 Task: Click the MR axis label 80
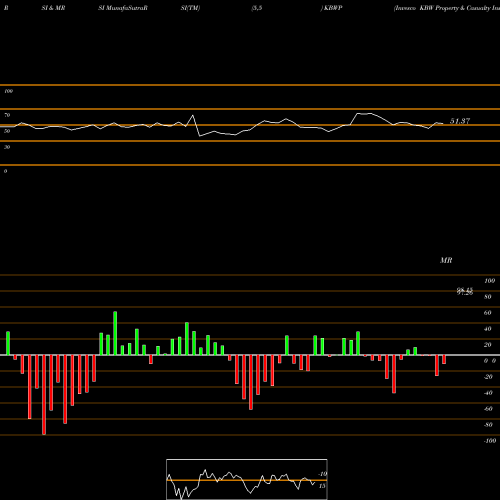(x=488, y=297)
